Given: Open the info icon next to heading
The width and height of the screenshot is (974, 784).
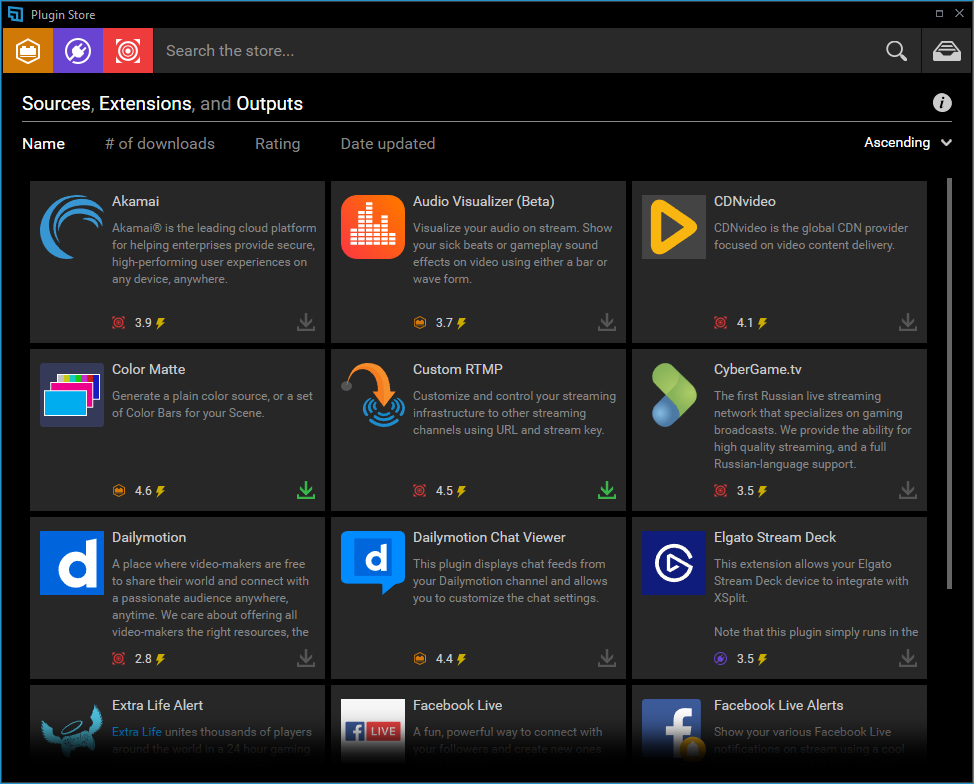Looking at the screenshot, I should (942, 103).
